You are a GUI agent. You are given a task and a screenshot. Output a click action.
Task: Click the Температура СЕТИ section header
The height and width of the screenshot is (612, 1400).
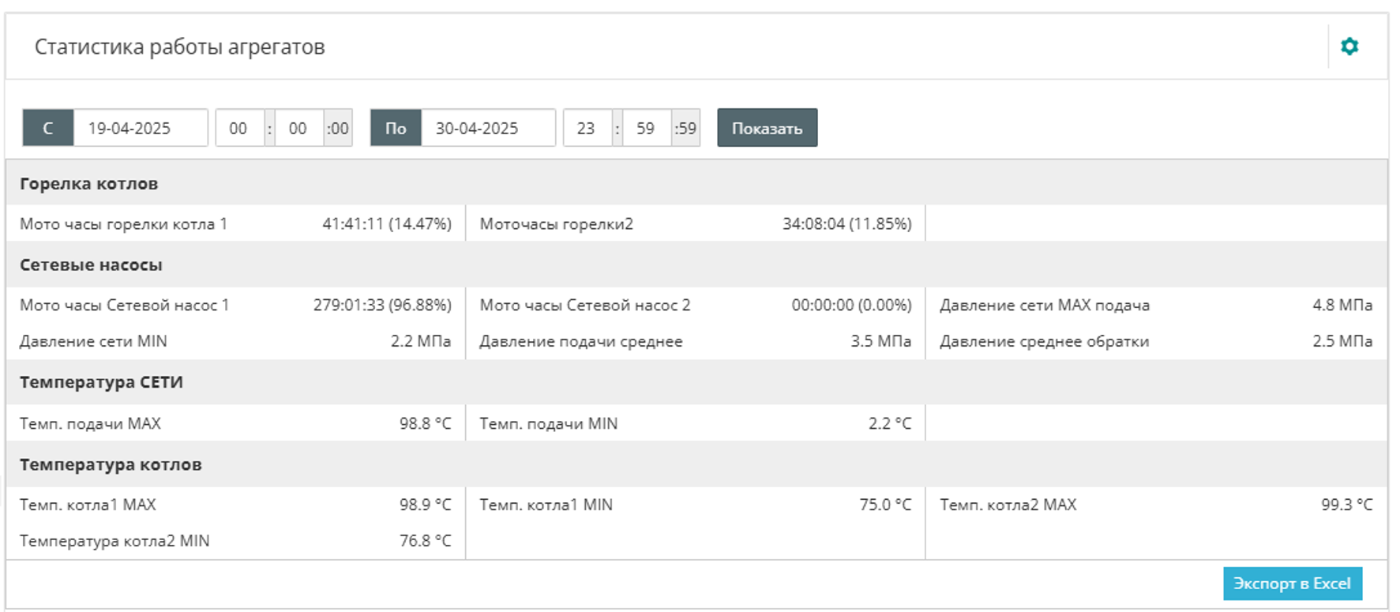pyautogui.click(x=101, y=383)
